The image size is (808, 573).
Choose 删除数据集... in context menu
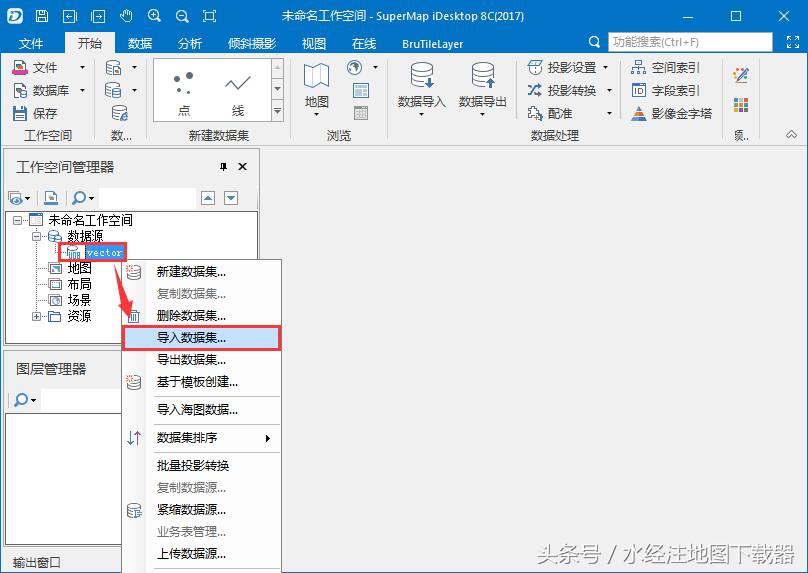(x=202, y=315)
